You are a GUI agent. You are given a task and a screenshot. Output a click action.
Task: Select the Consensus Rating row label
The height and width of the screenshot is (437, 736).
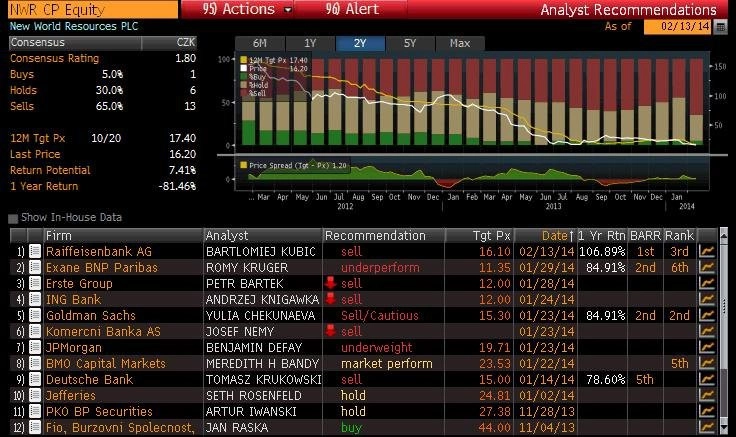pyautogui.click(x=54, y=58)
